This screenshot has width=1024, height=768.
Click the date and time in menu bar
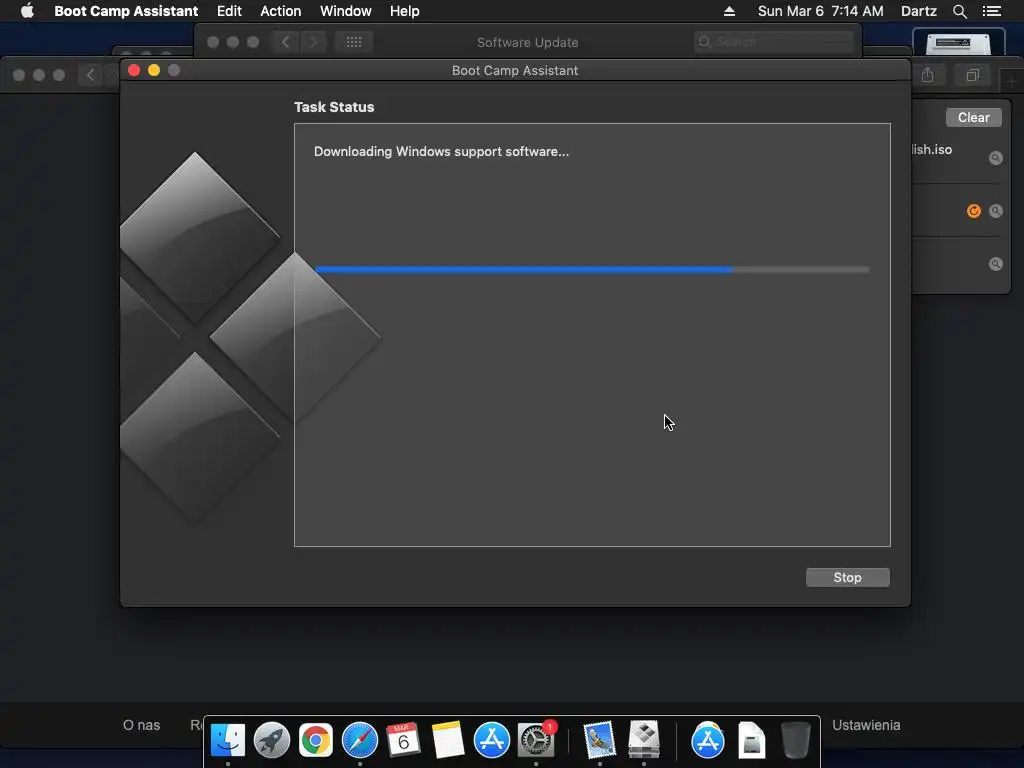pyautogui.click(x=820, y=11)
